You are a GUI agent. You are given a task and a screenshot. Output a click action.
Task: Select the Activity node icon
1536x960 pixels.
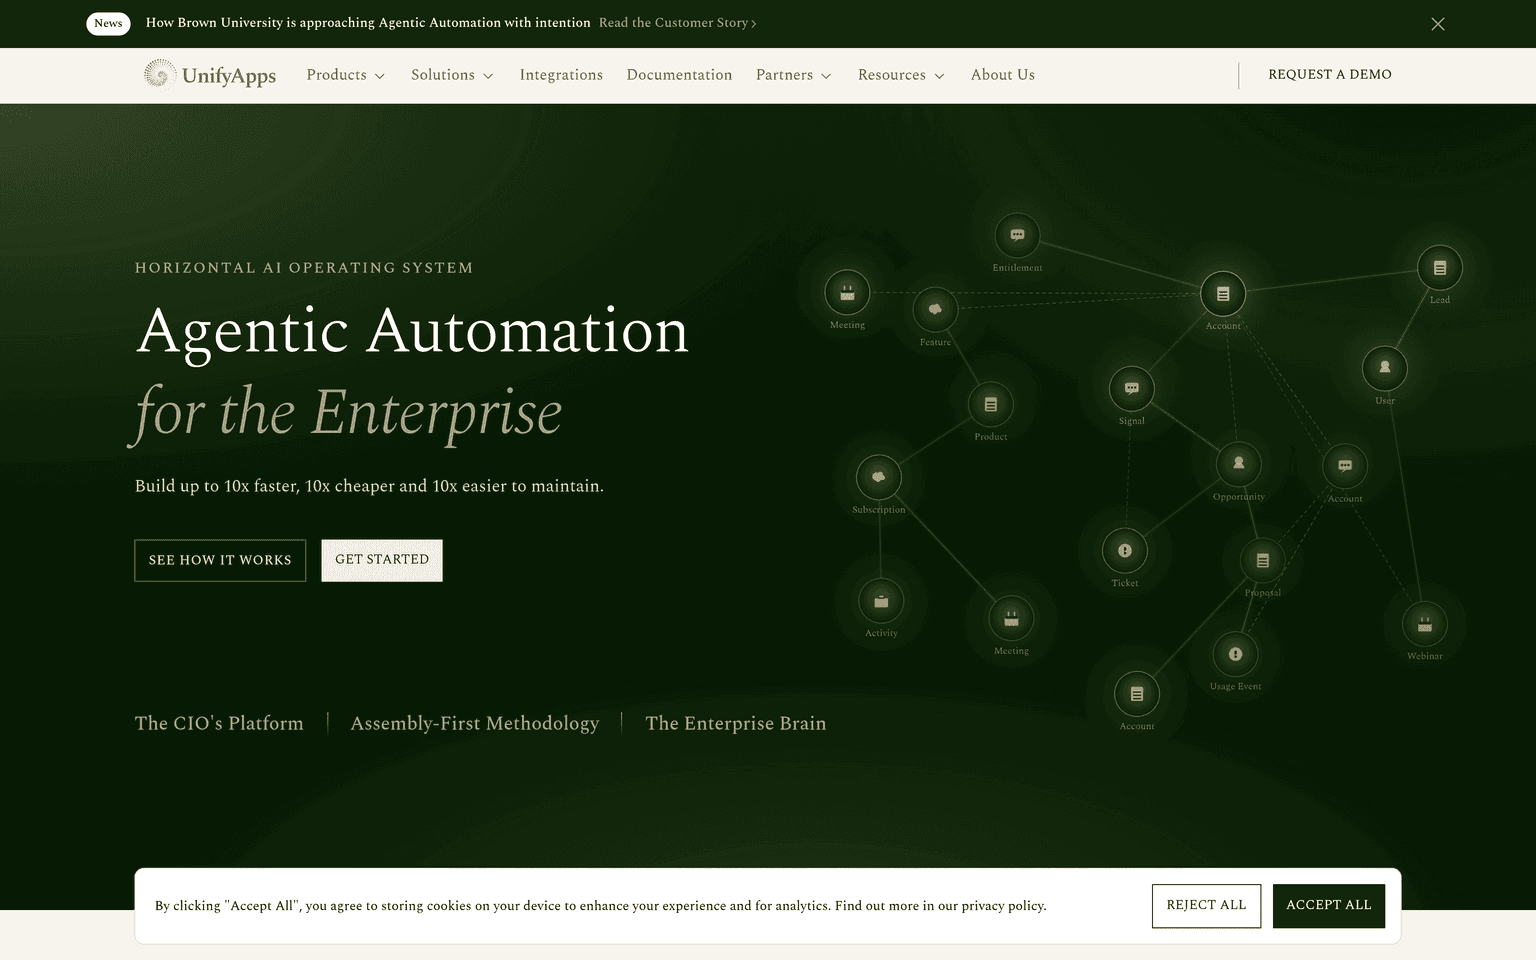coord(881,601)
